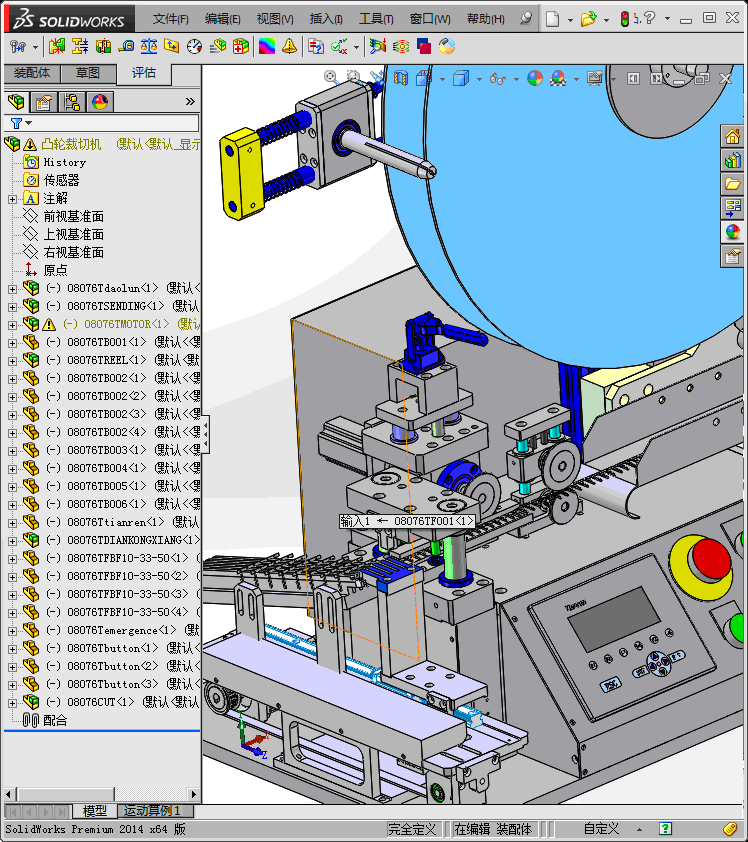Switch to the 装配体 tab
The image size is (748, 842).
tap(32, 72)
